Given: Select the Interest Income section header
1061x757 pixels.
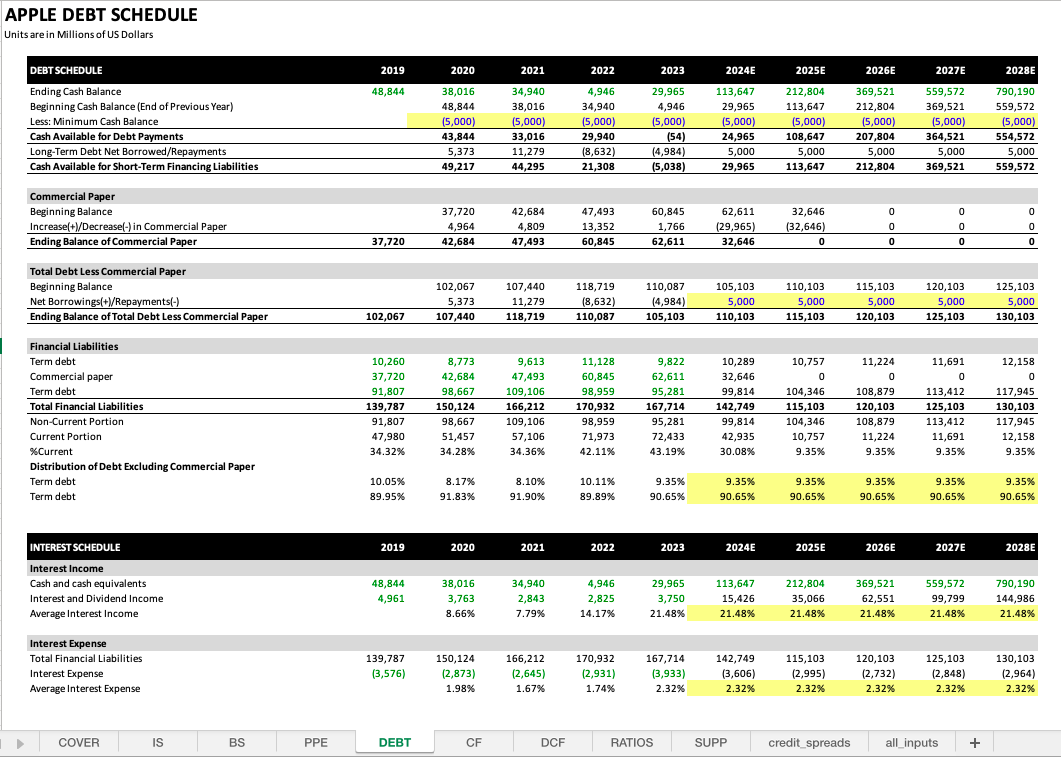Looking at the screenshot, I should [66, 569].
